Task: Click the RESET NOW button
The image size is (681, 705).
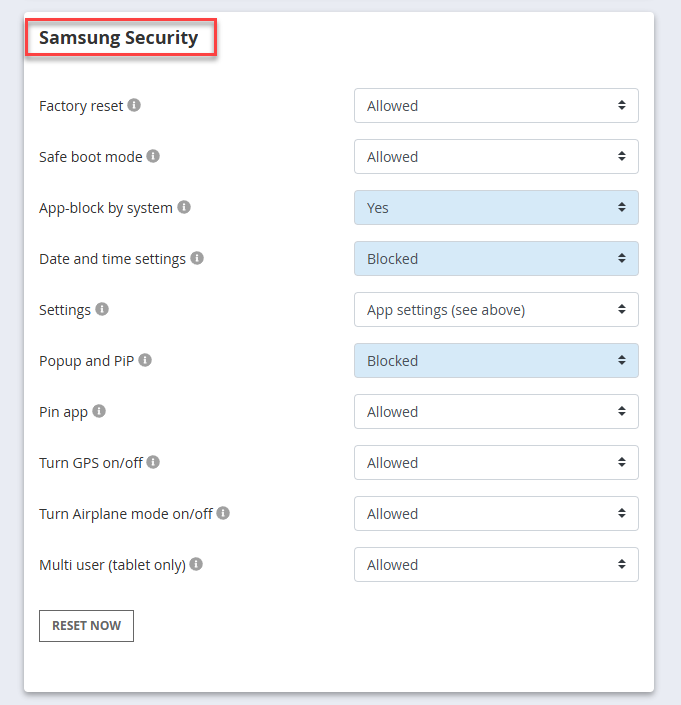Action: pyautogui.click(x=86, y=626)
